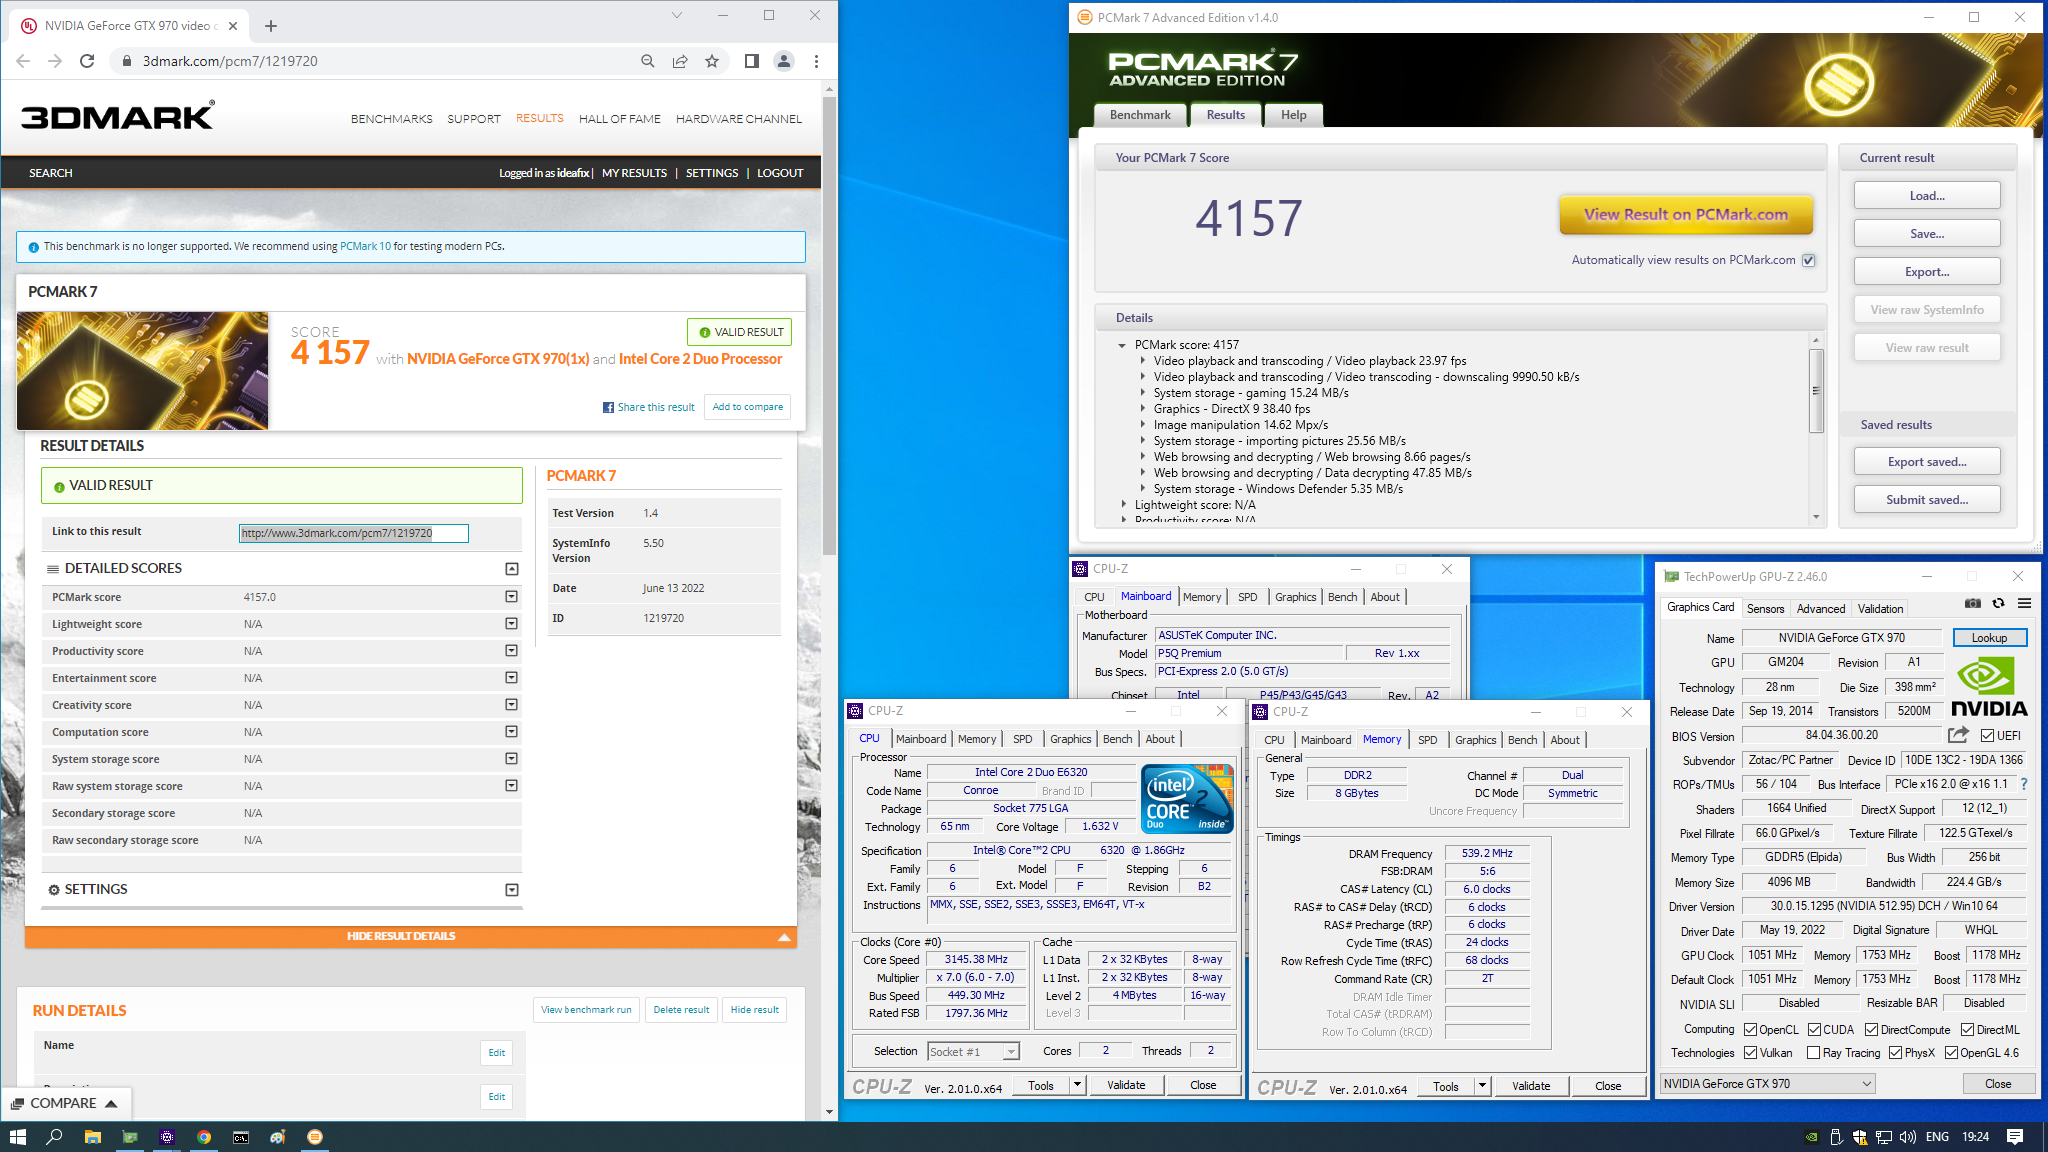The width and height of the screenshot is (2048, 1152).
Task: Open the Chrome profile avatar
Action: (x=784, y=61)
